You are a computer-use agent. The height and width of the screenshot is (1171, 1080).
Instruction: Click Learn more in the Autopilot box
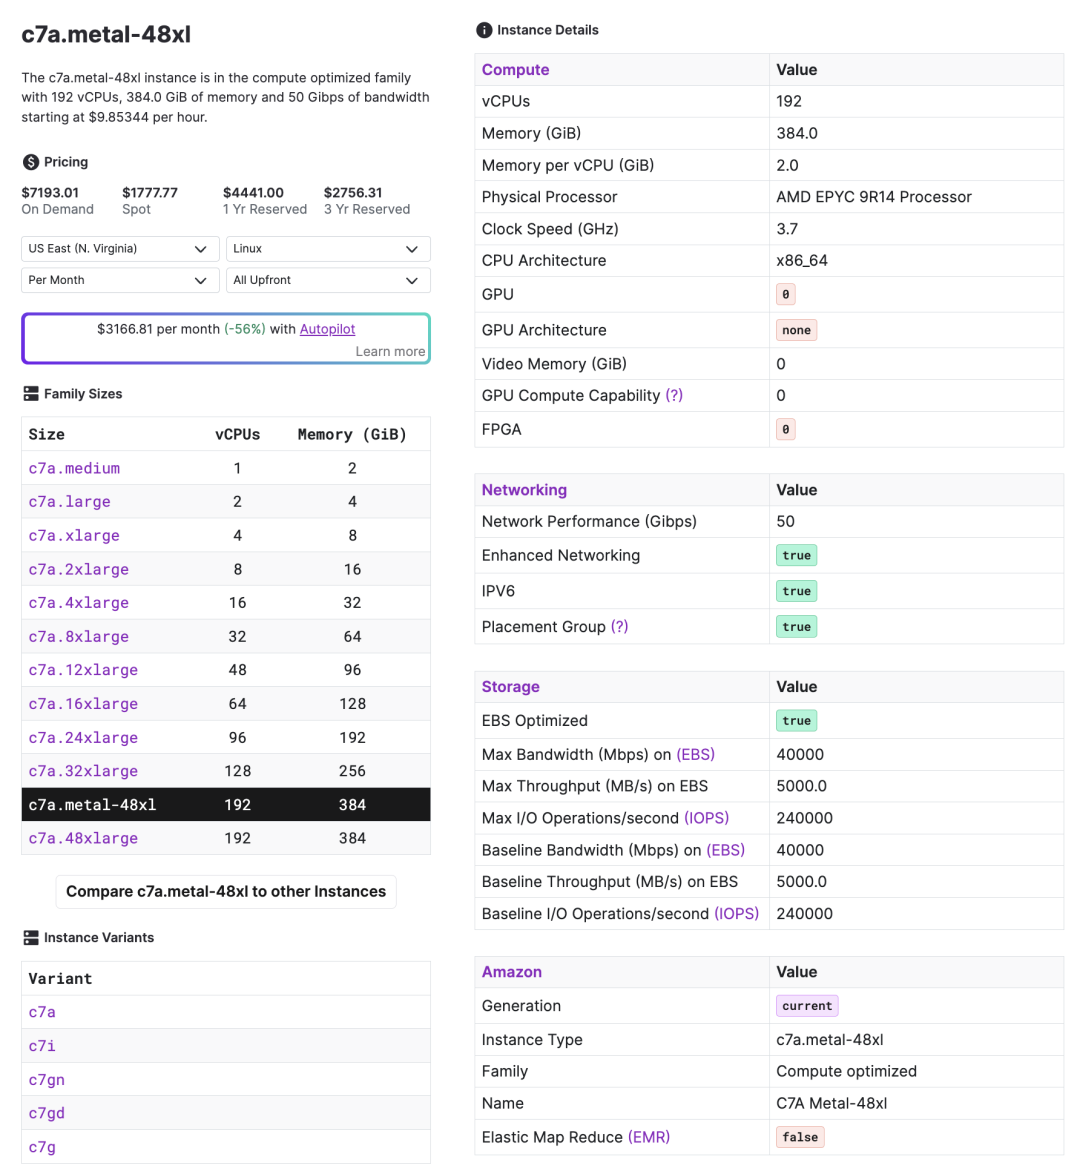point(390,351)
